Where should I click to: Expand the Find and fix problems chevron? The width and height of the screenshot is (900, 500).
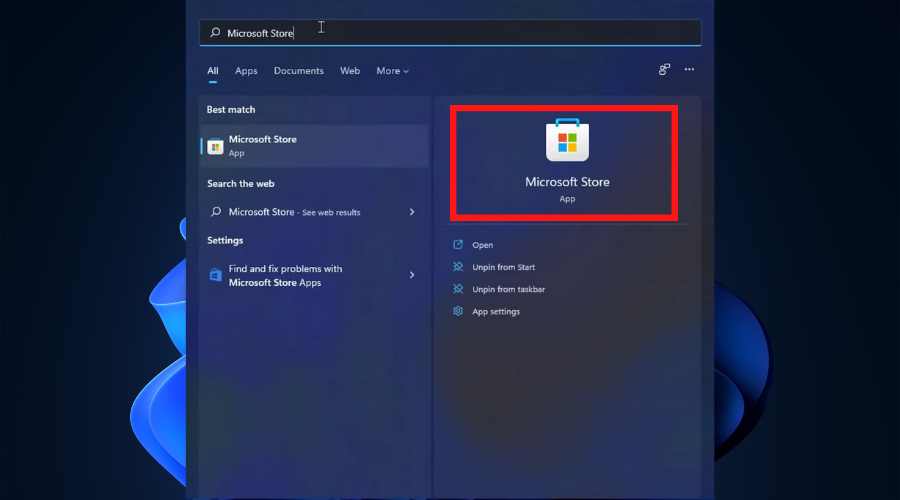(412, 275)
